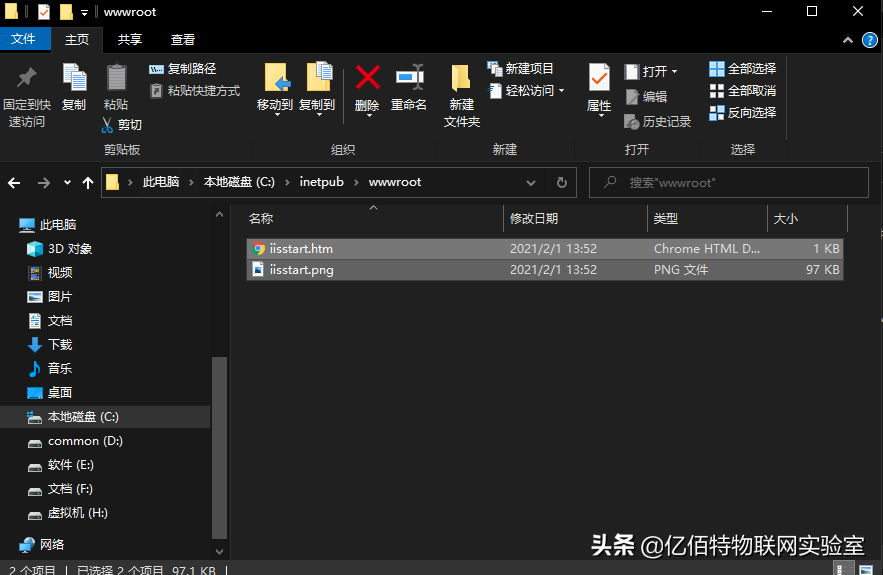
Task: Click the New Folder (新建文件夹) icon
Action: pos(461,78)
